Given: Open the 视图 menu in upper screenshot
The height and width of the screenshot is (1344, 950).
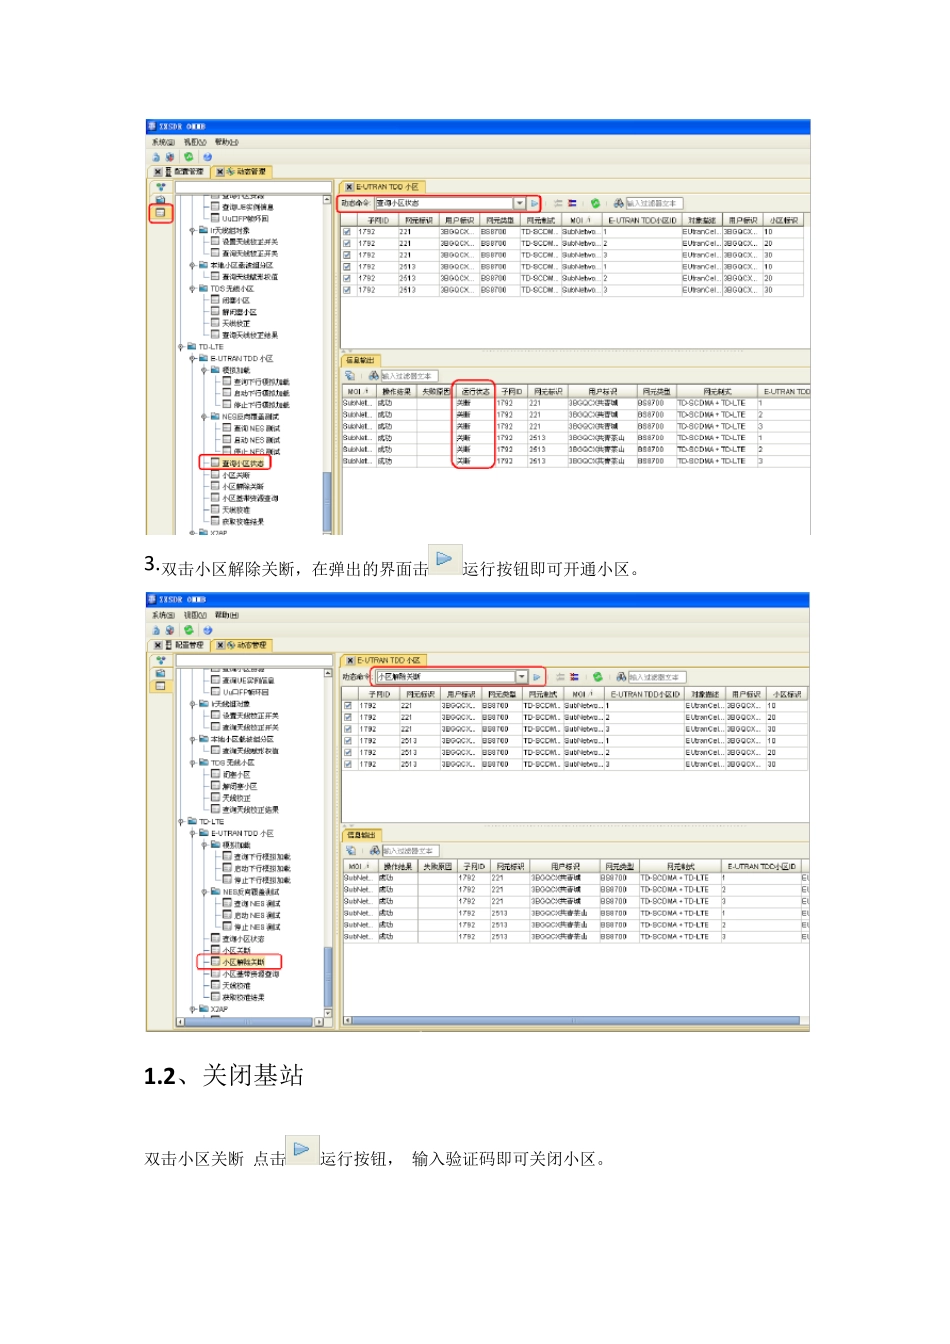Looking at the screenshot, I should [x=195, y=142].
